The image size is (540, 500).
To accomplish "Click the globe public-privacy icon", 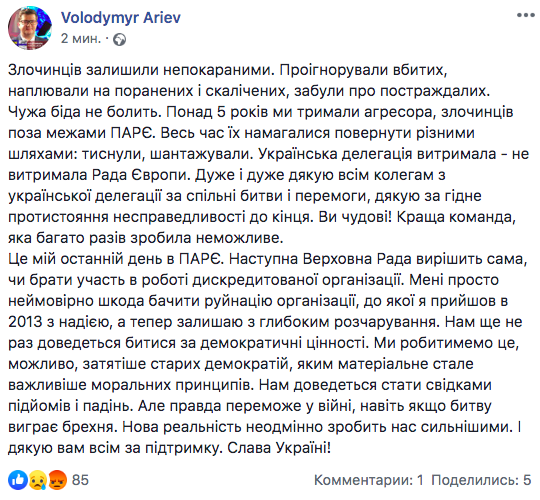I will pyautogui.click(x=120, y=40).
